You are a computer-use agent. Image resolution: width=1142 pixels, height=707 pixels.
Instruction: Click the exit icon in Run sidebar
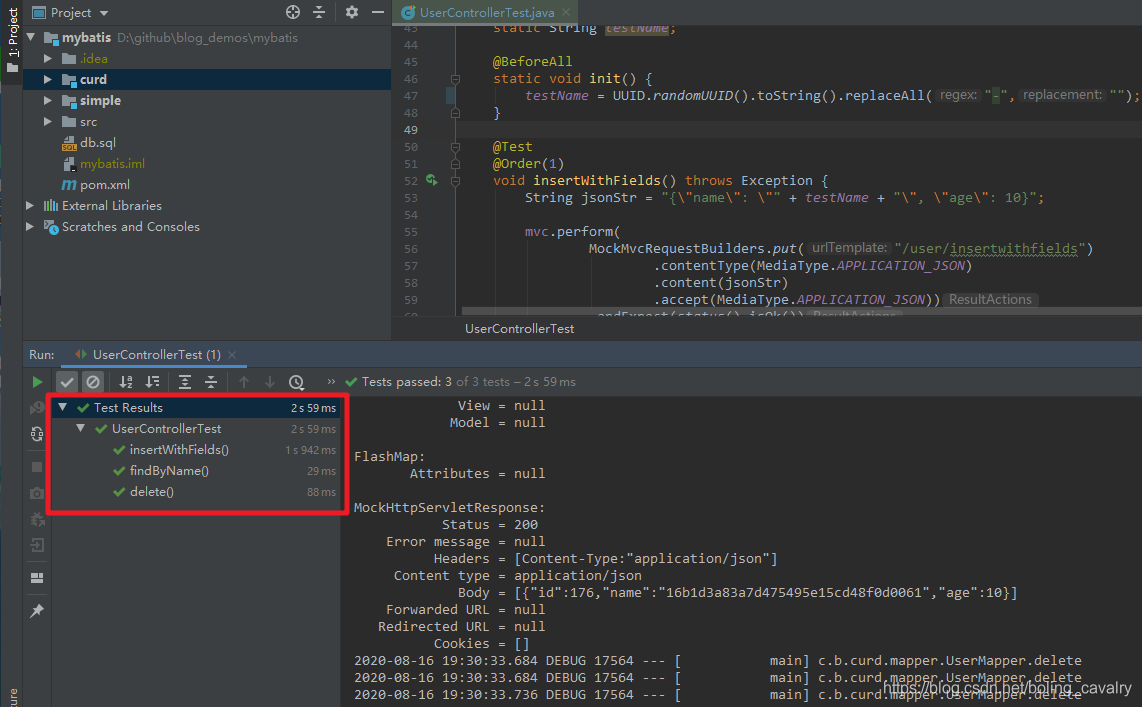click(37, 545)
